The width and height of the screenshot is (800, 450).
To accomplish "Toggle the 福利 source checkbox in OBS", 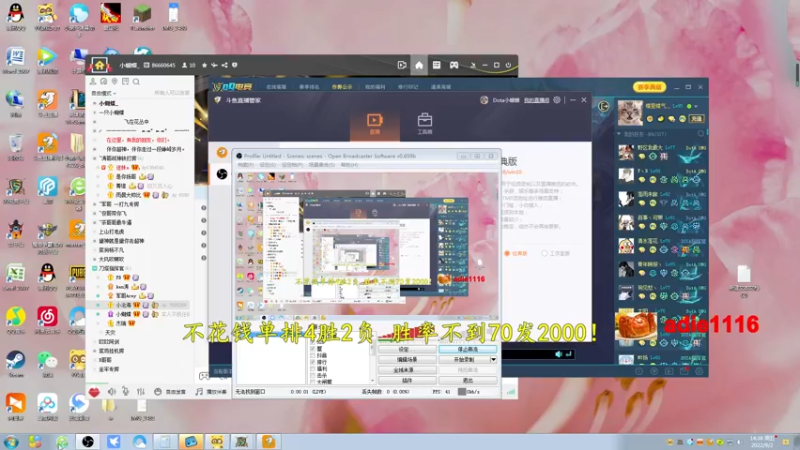I will pyautogui.click(x=312, y=368).
